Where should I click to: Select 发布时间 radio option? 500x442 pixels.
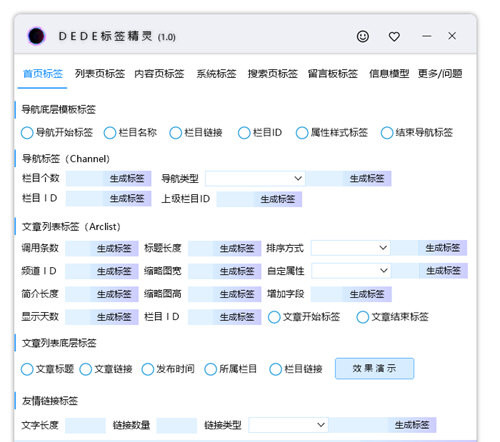click(148, 369)
